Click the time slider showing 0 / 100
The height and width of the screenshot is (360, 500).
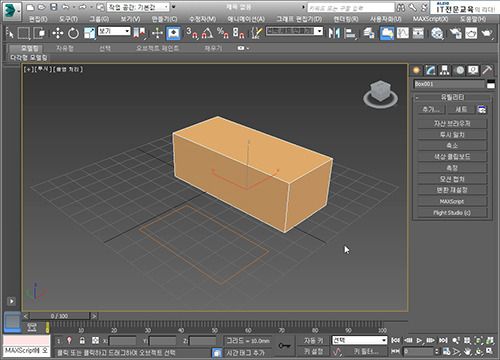(59, 316)
